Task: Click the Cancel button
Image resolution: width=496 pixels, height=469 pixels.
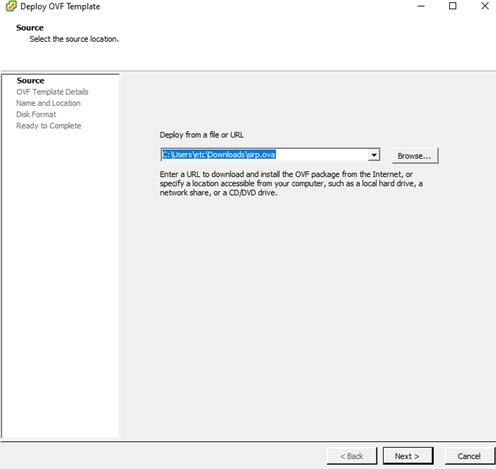Action: 469,456
